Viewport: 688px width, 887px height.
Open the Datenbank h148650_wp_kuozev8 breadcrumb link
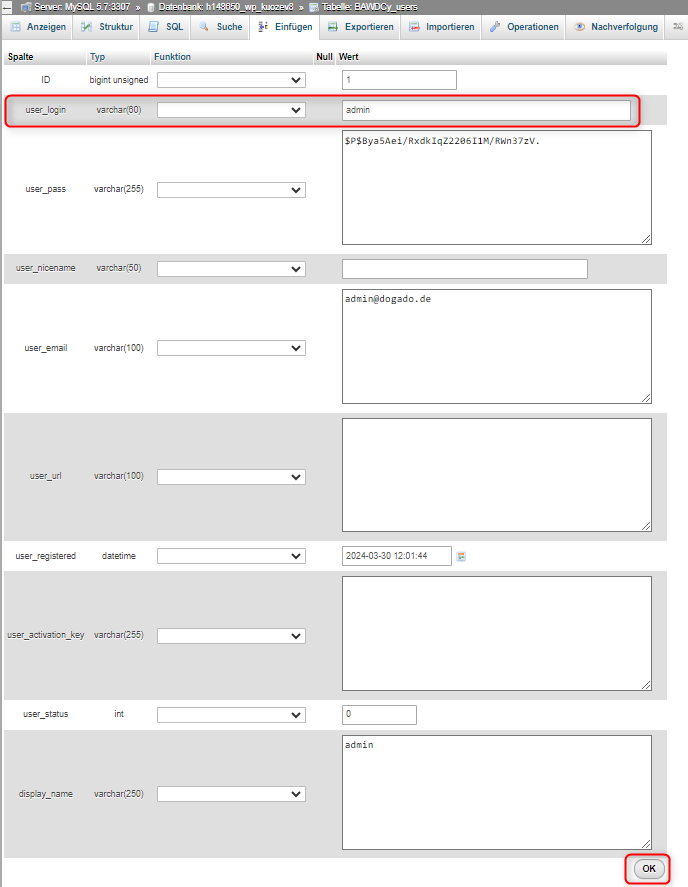(x=220, y=6)
